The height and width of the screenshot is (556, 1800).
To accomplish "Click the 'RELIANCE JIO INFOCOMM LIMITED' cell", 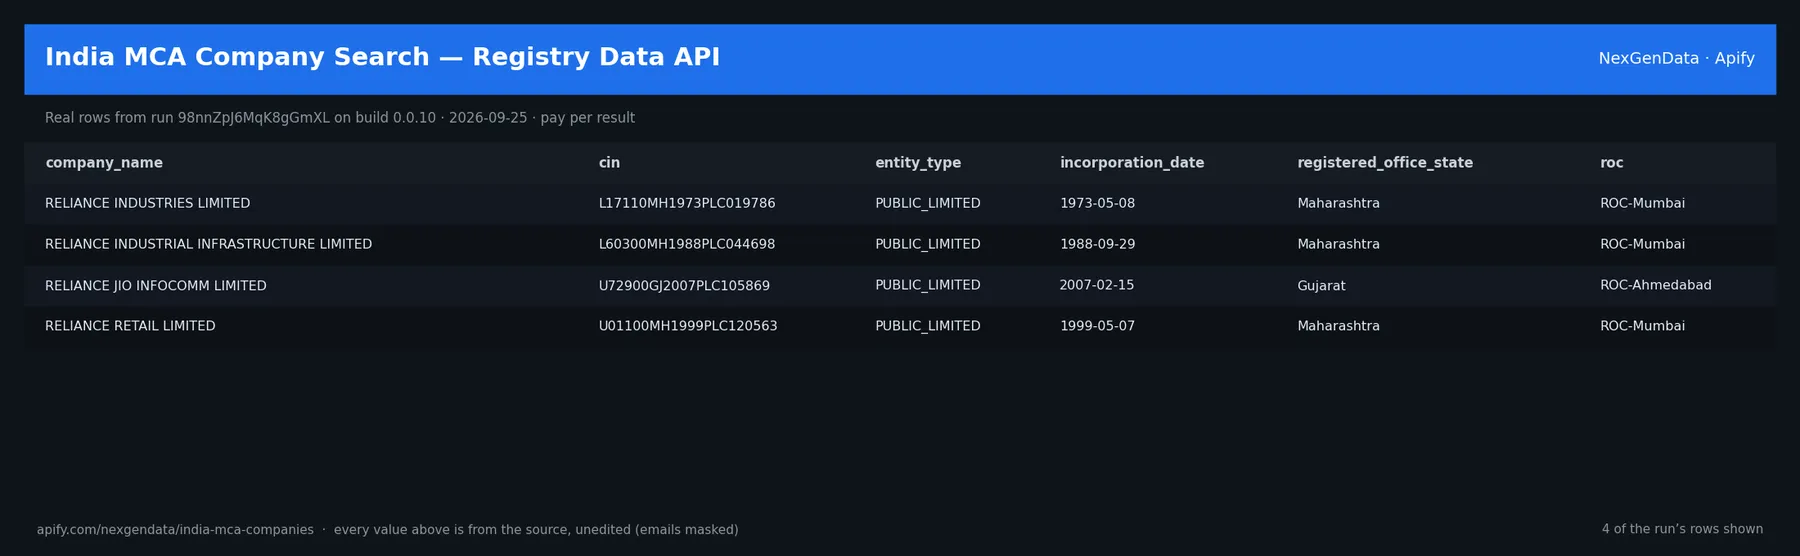I will pos(156,286).
